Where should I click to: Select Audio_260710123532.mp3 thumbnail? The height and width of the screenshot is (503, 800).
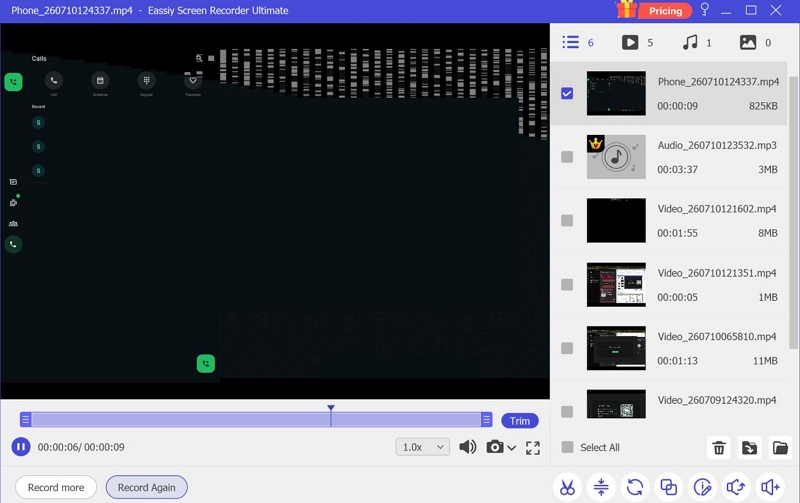tap(616, 157)
